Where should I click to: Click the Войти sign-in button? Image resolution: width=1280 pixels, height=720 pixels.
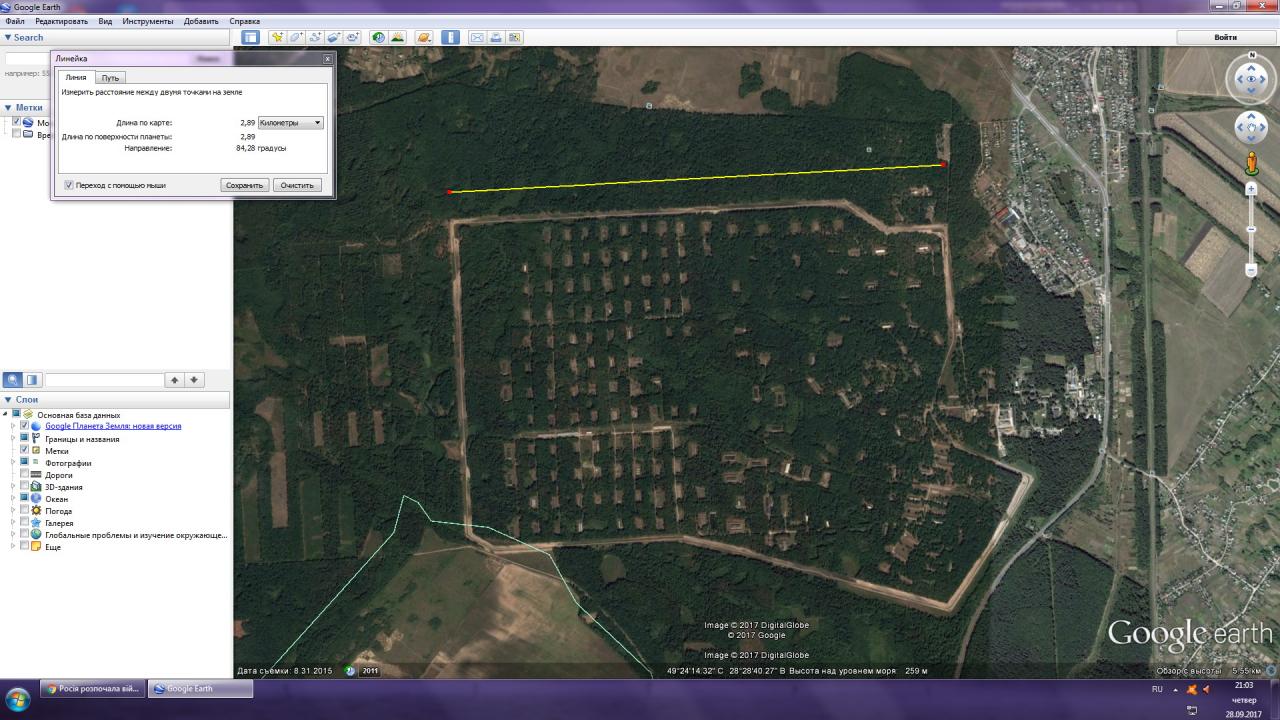(1225, 37)
